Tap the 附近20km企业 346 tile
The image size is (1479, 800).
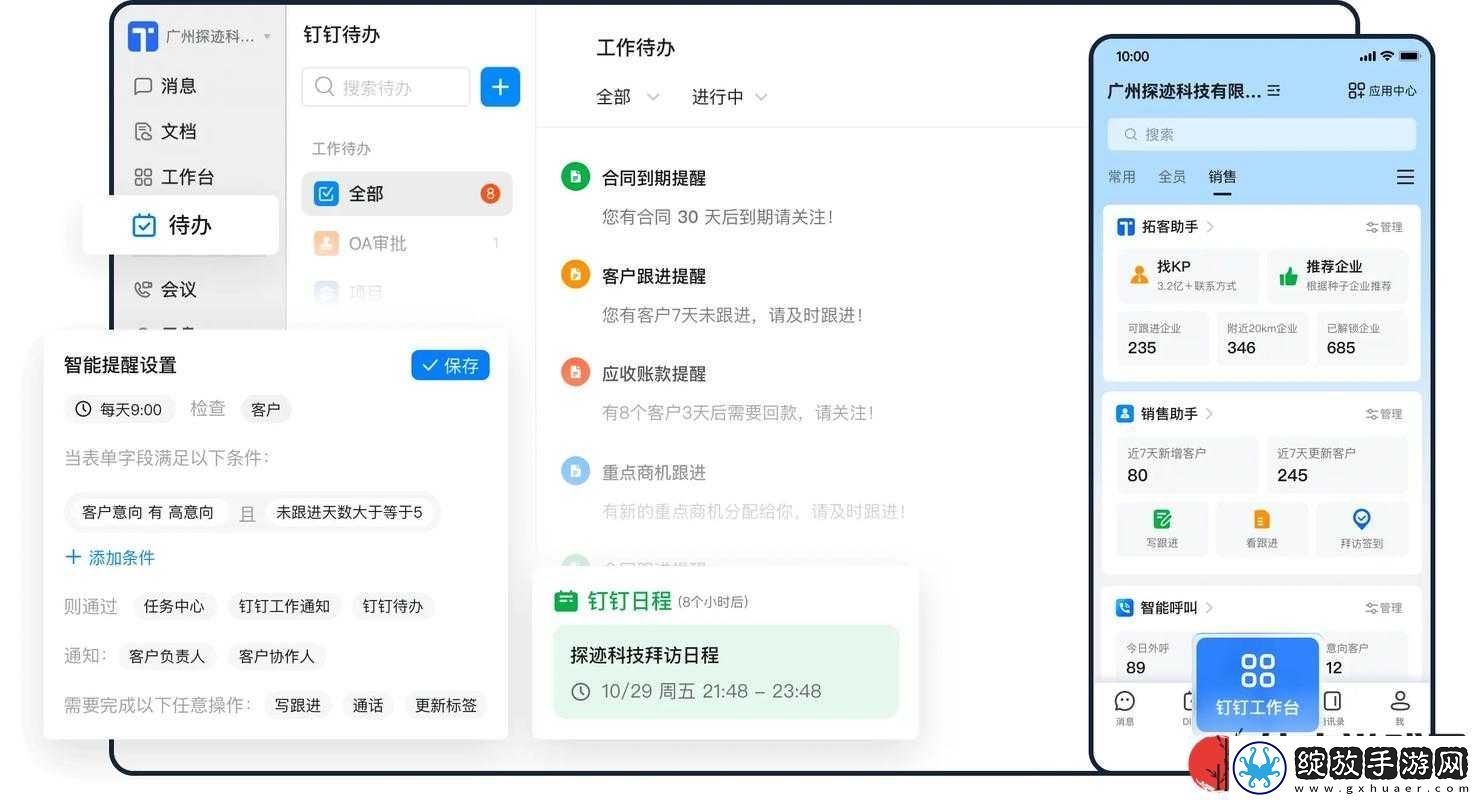(x=1262, y=338)
